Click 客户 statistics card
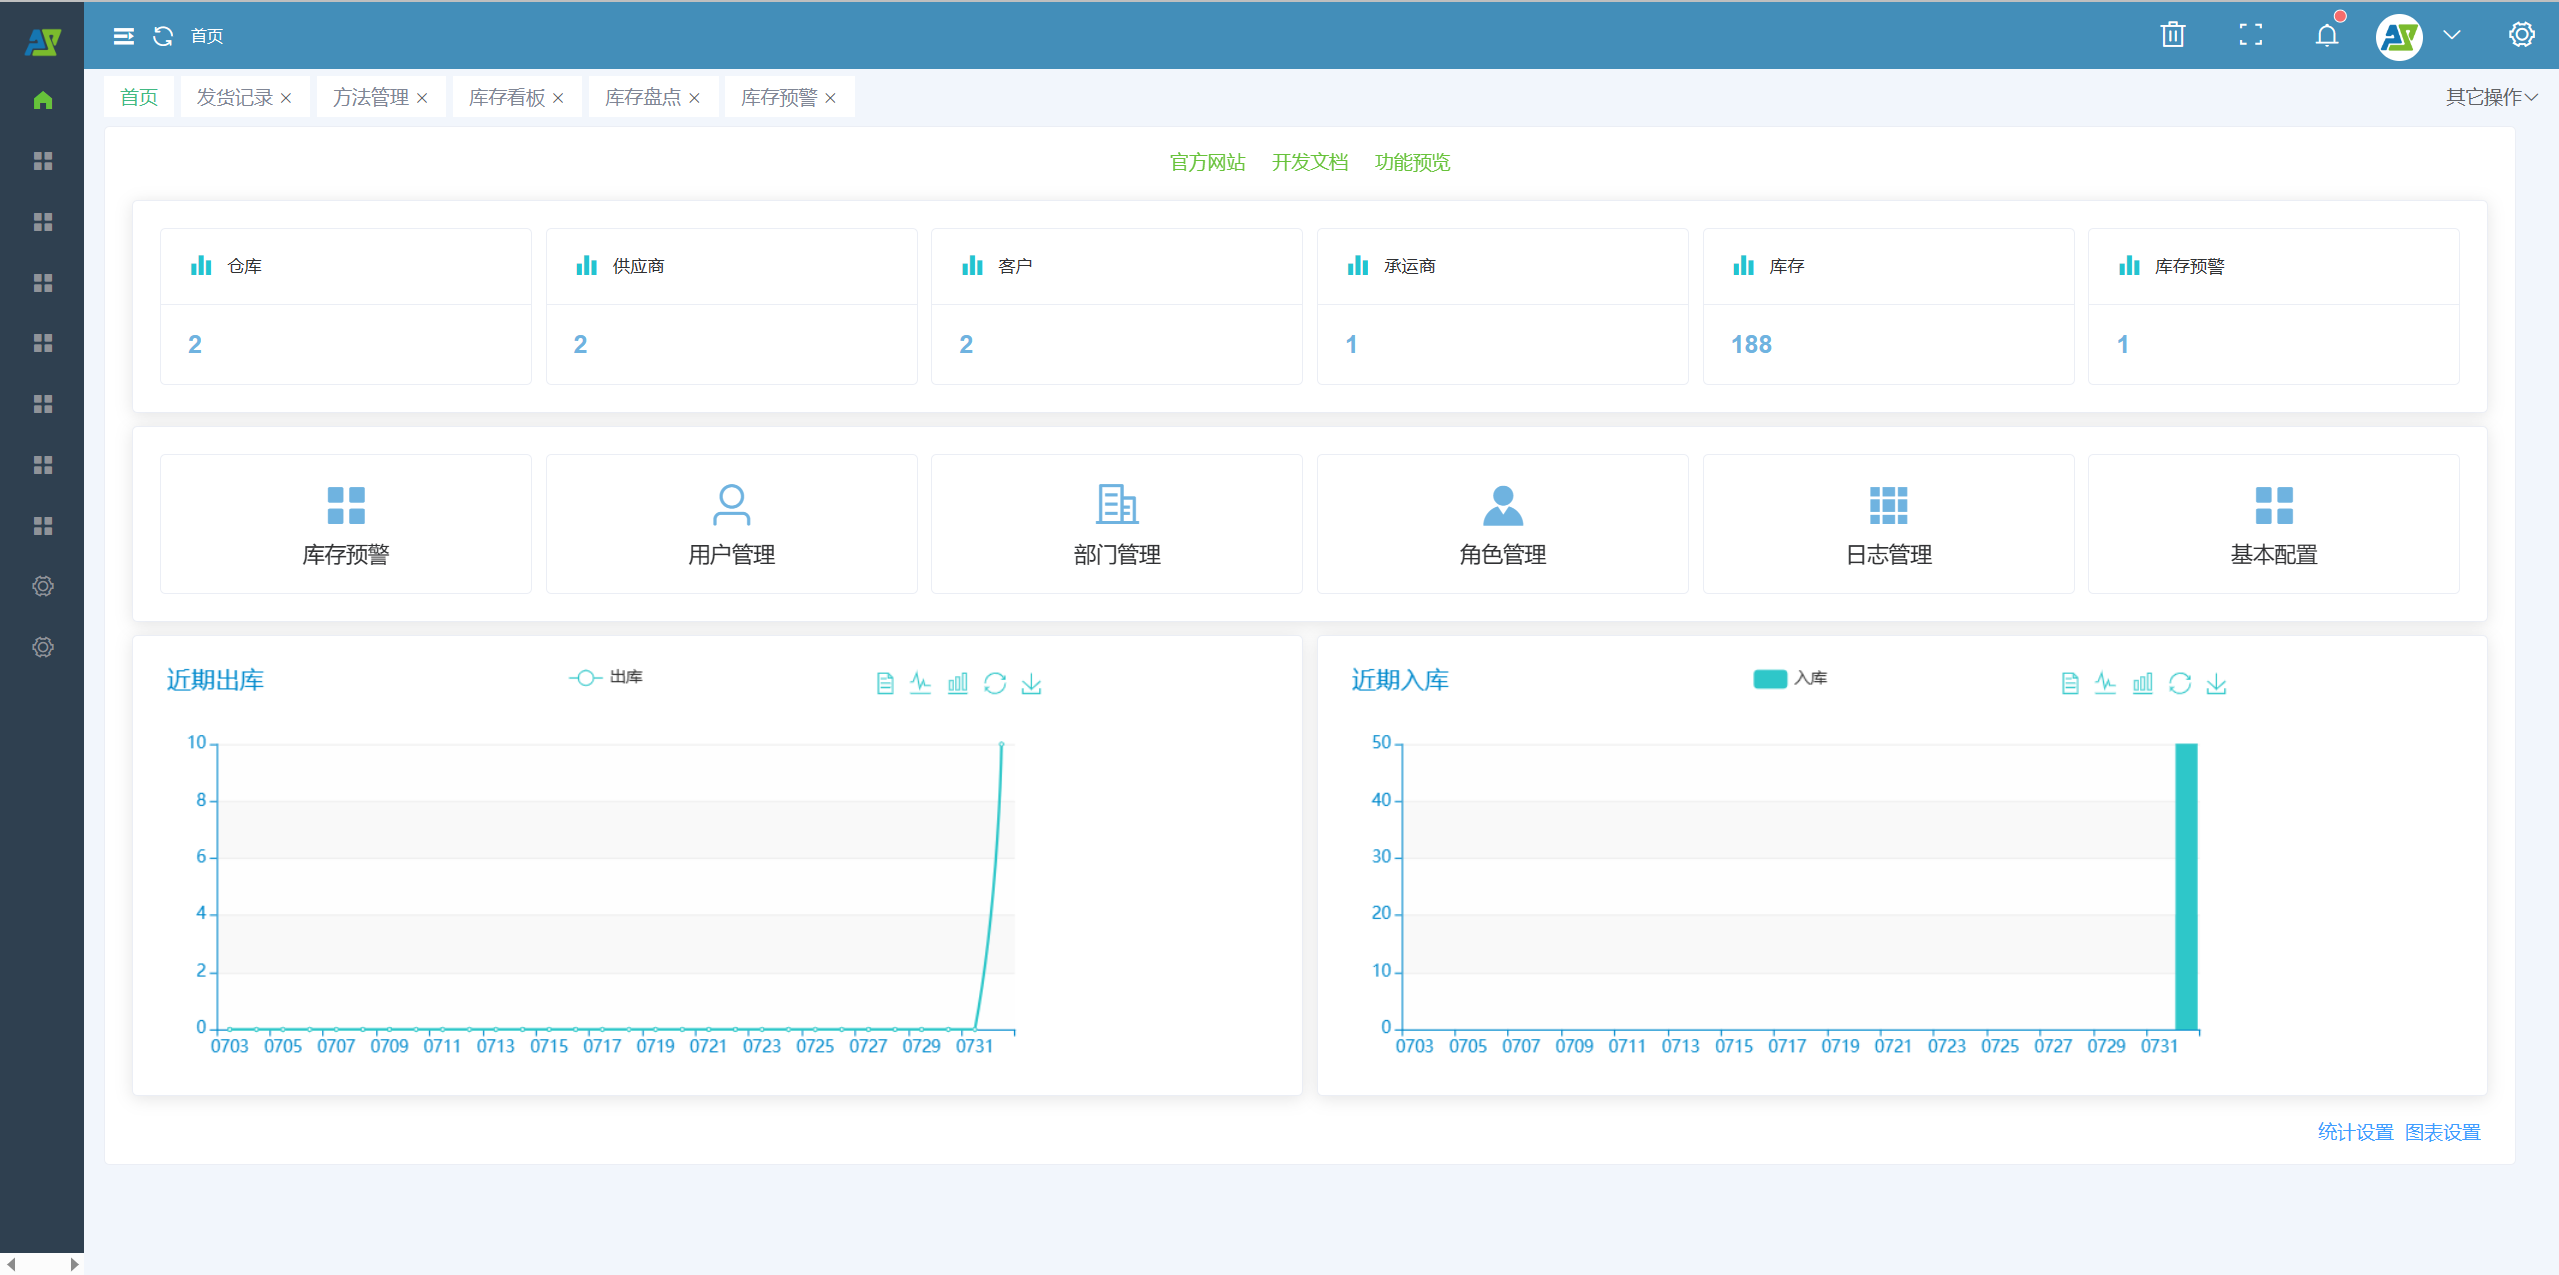This screenshot has height=1275, width=2559. (x=1117, y=306)
